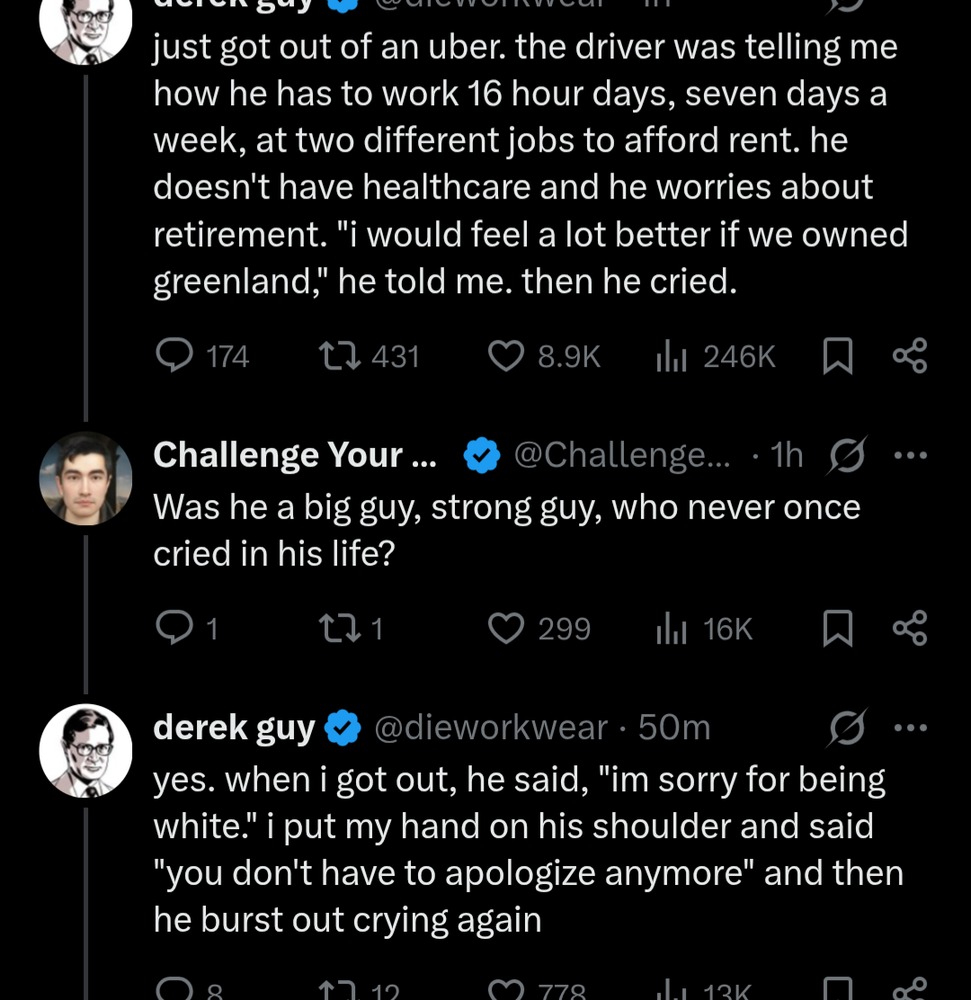Open the @dieworkwear profile handle

490,728
